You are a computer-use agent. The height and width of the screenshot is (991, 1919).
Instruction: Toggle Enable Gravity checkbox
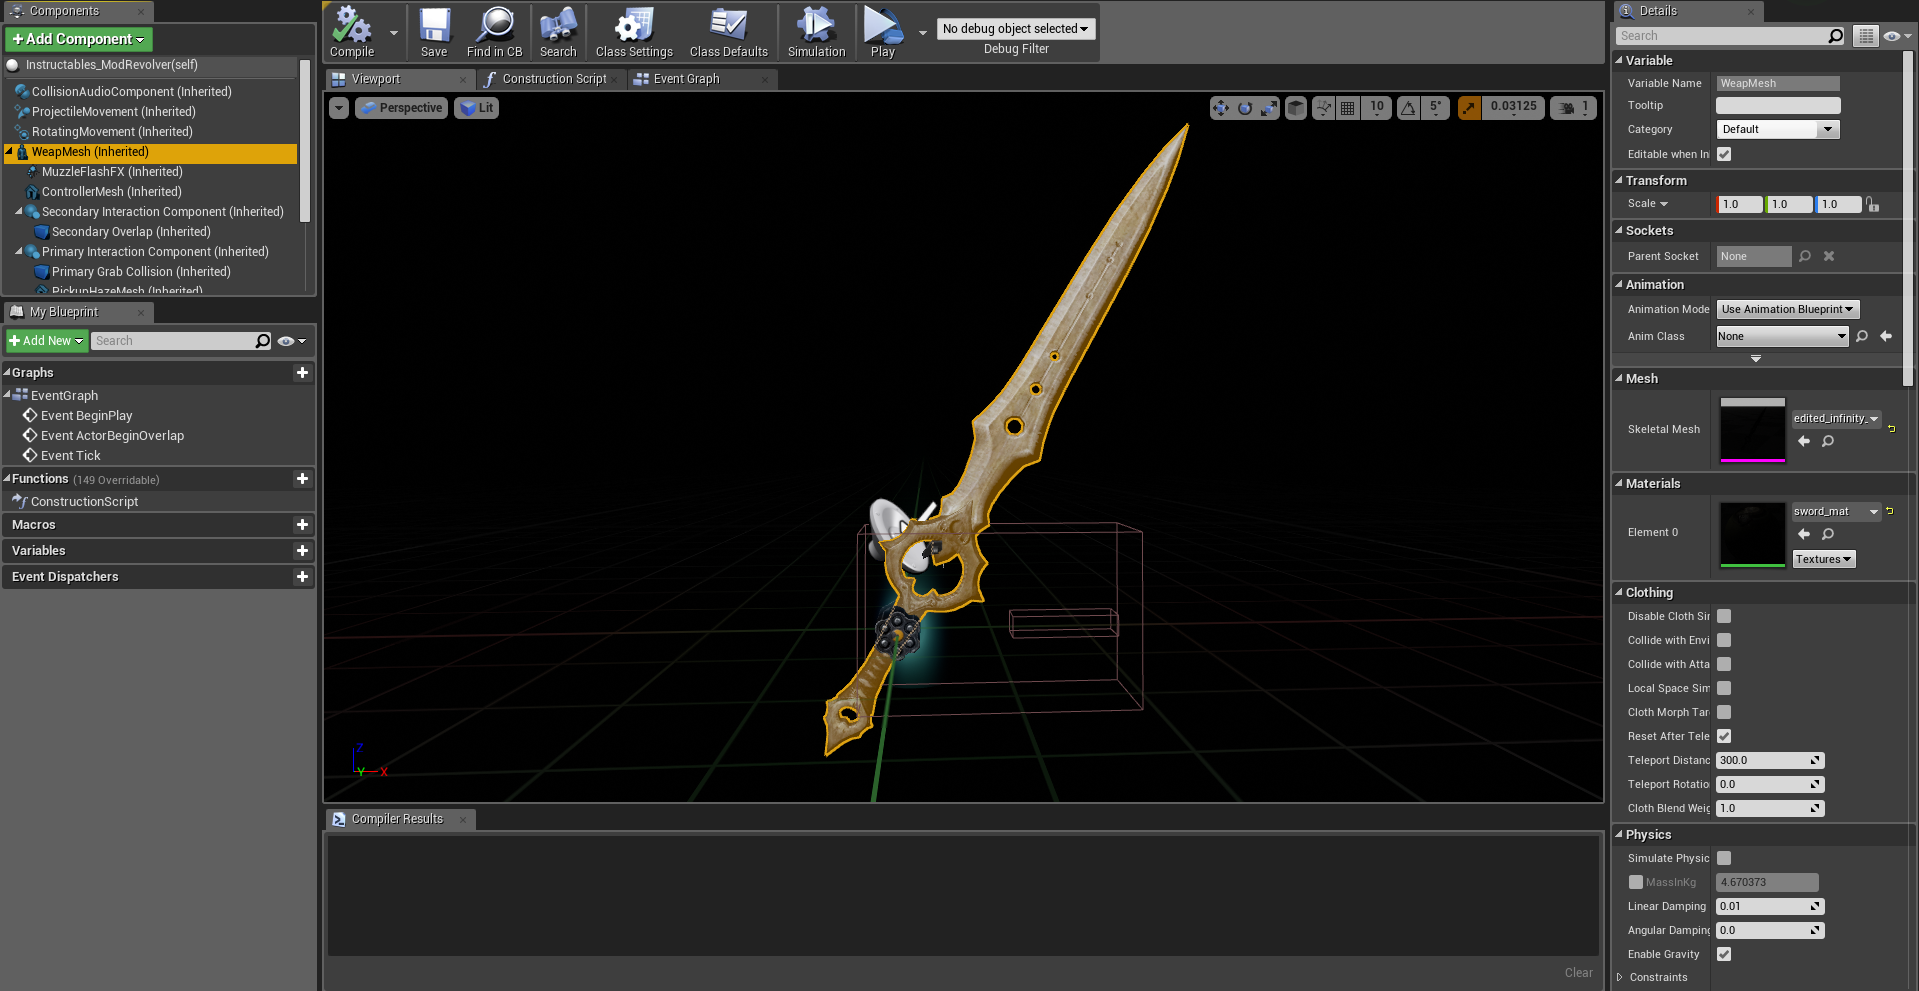click(1724, 954)
